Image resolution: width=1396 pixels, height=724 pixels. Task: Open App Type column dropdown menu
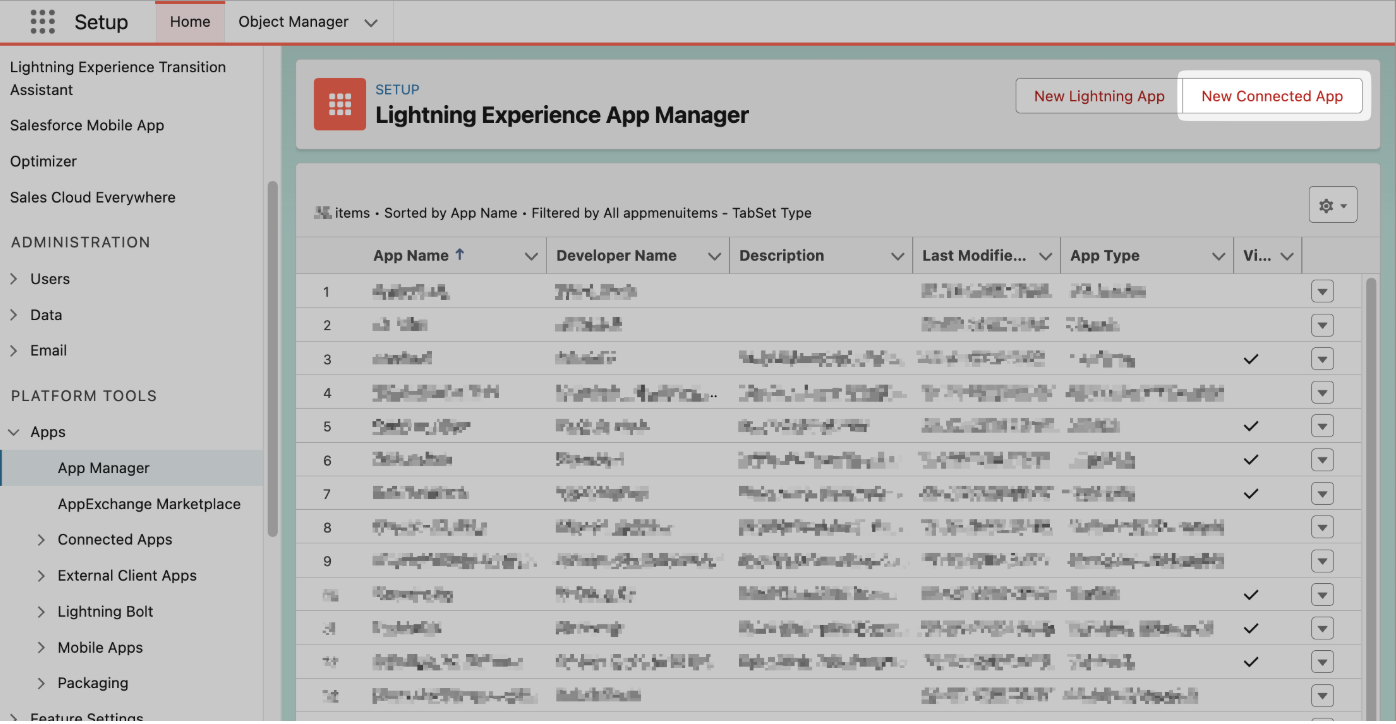[x=1218, y=256]
